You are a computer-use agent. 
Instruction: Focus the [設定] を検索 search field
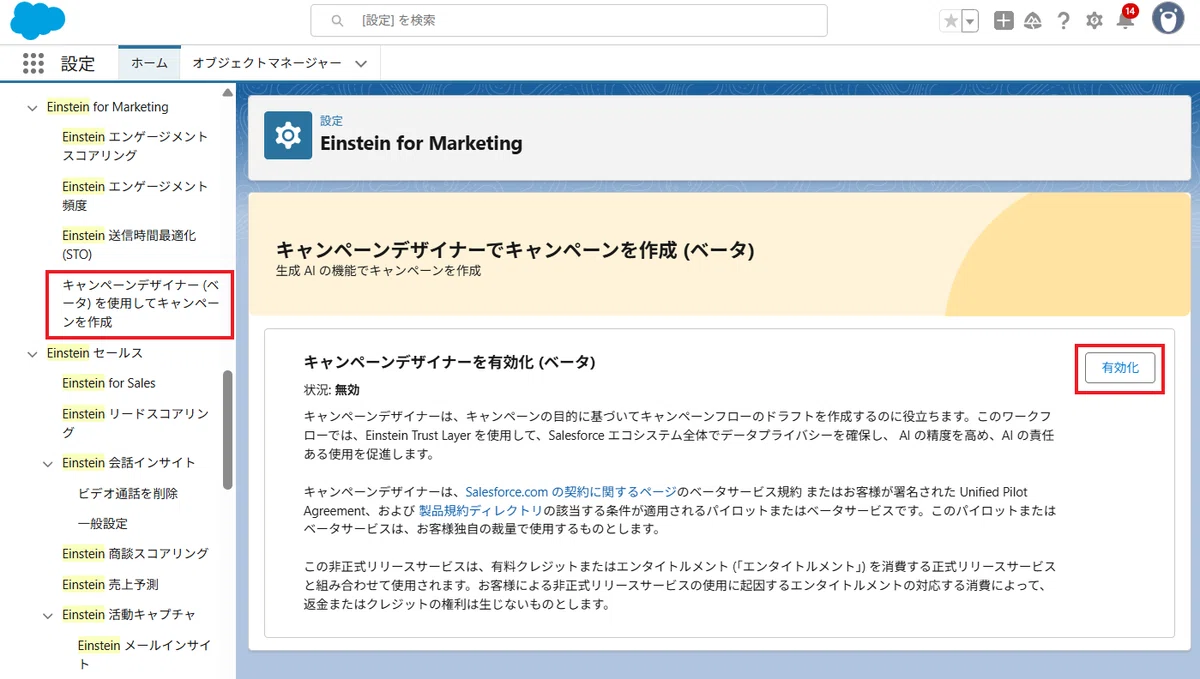[x=569, y=20]
